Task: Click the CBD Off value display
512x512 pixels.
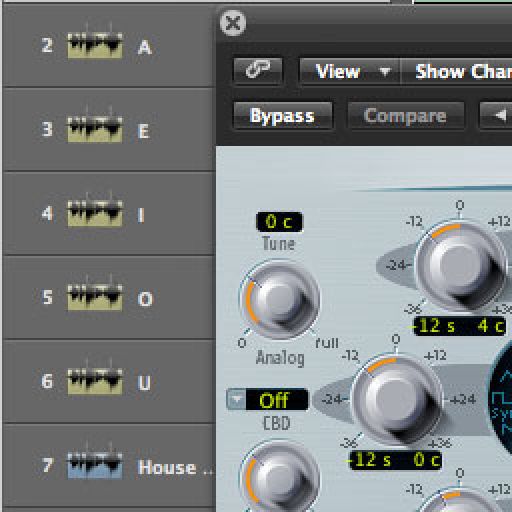Action: (x=277, y=399)
